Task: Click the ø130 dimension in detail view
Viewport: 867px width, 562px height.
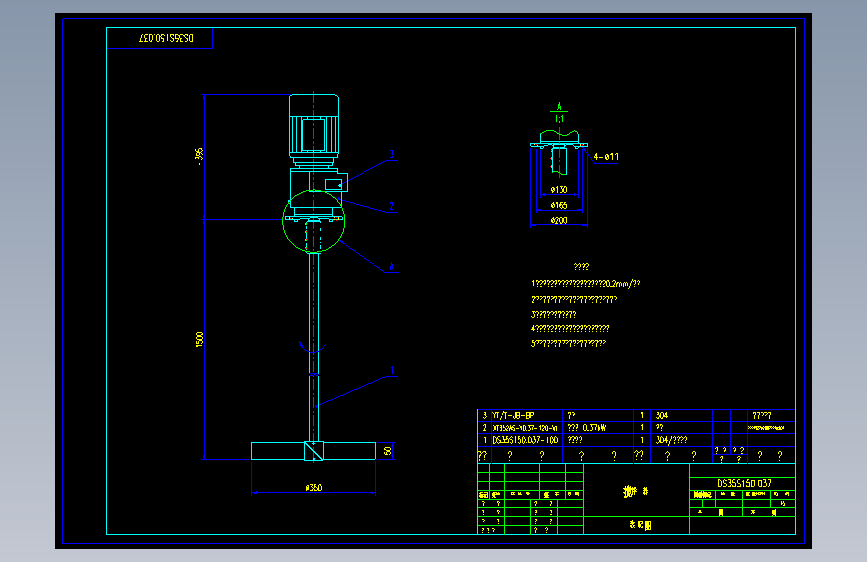Action: coord(559,190)
